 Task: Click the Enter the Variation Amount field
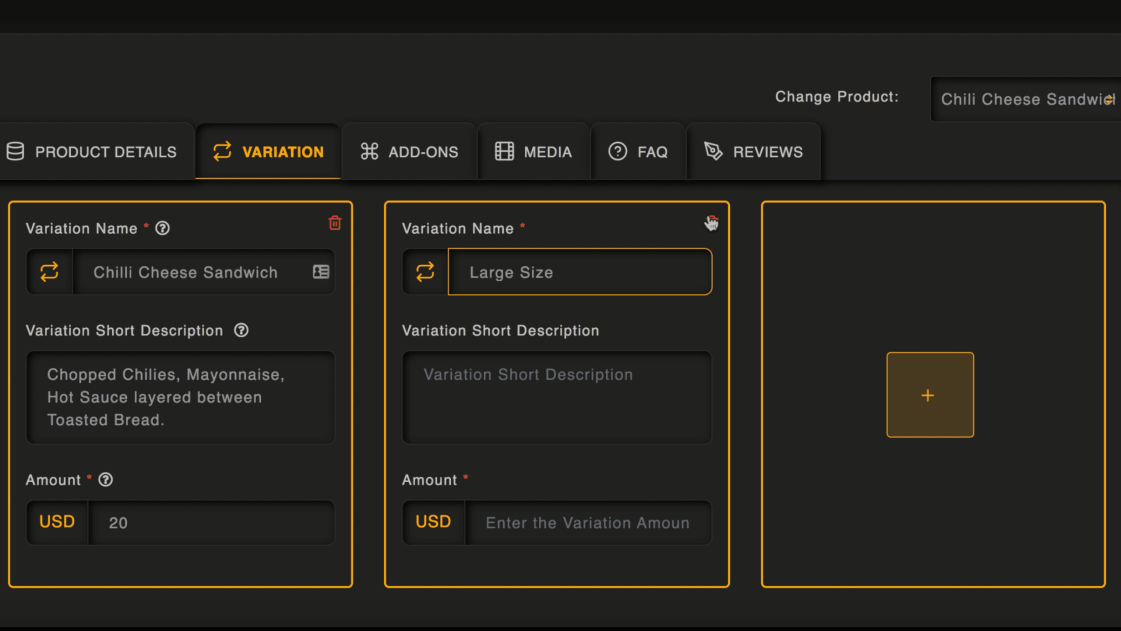587,523
